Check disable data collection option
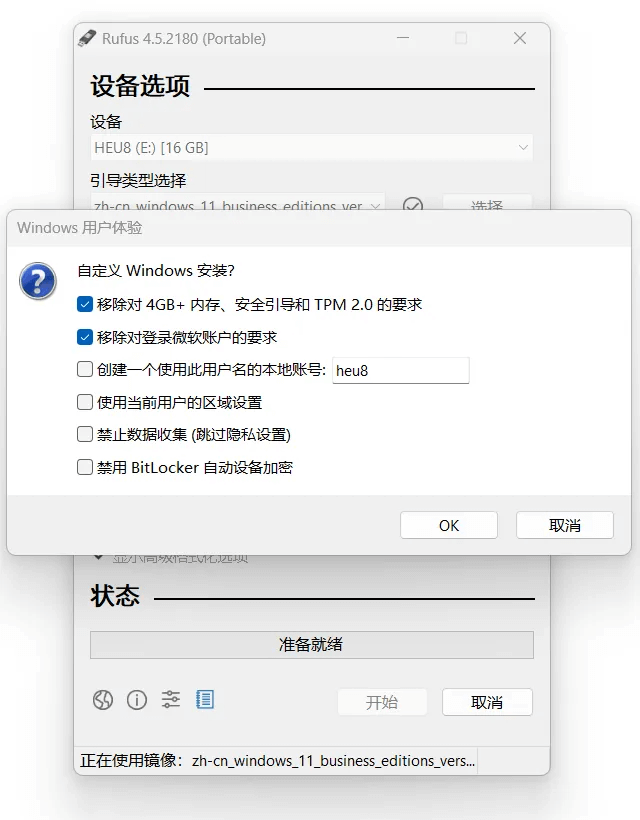Image resolution: width=640 pixels, height=820 pixels. click(85, 434)
